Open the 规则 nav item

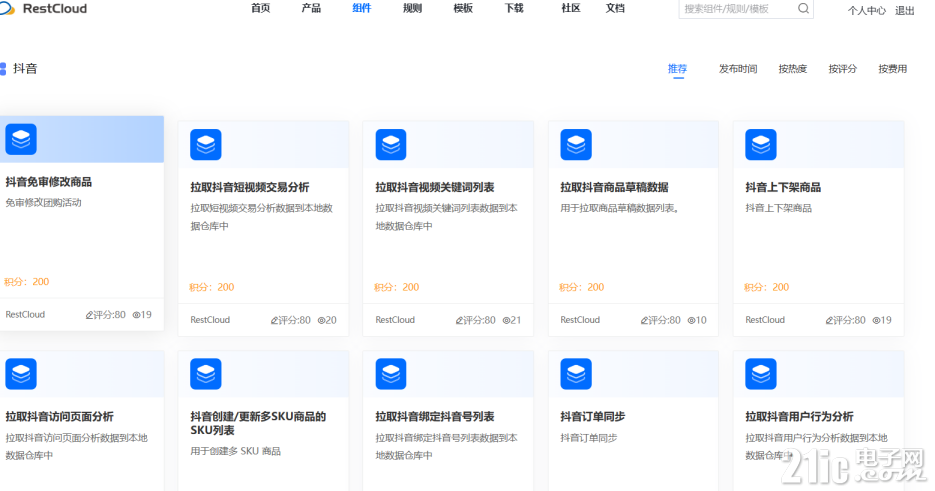[x=413, y=8]
